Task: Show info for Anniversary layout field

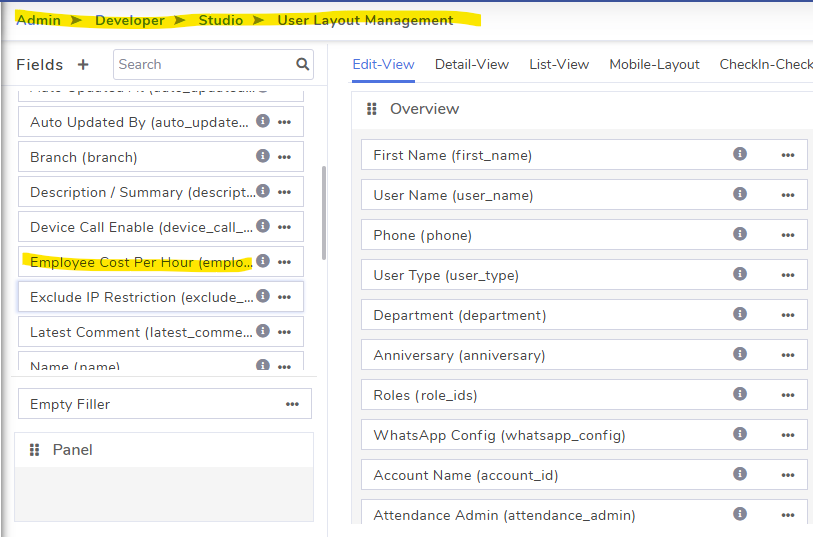Action: 740,354
